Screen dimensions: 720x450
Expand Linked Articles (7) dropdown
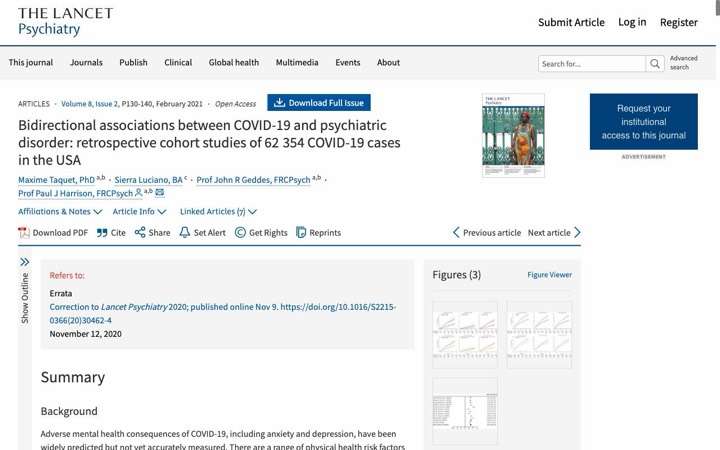tap(218, 212)
